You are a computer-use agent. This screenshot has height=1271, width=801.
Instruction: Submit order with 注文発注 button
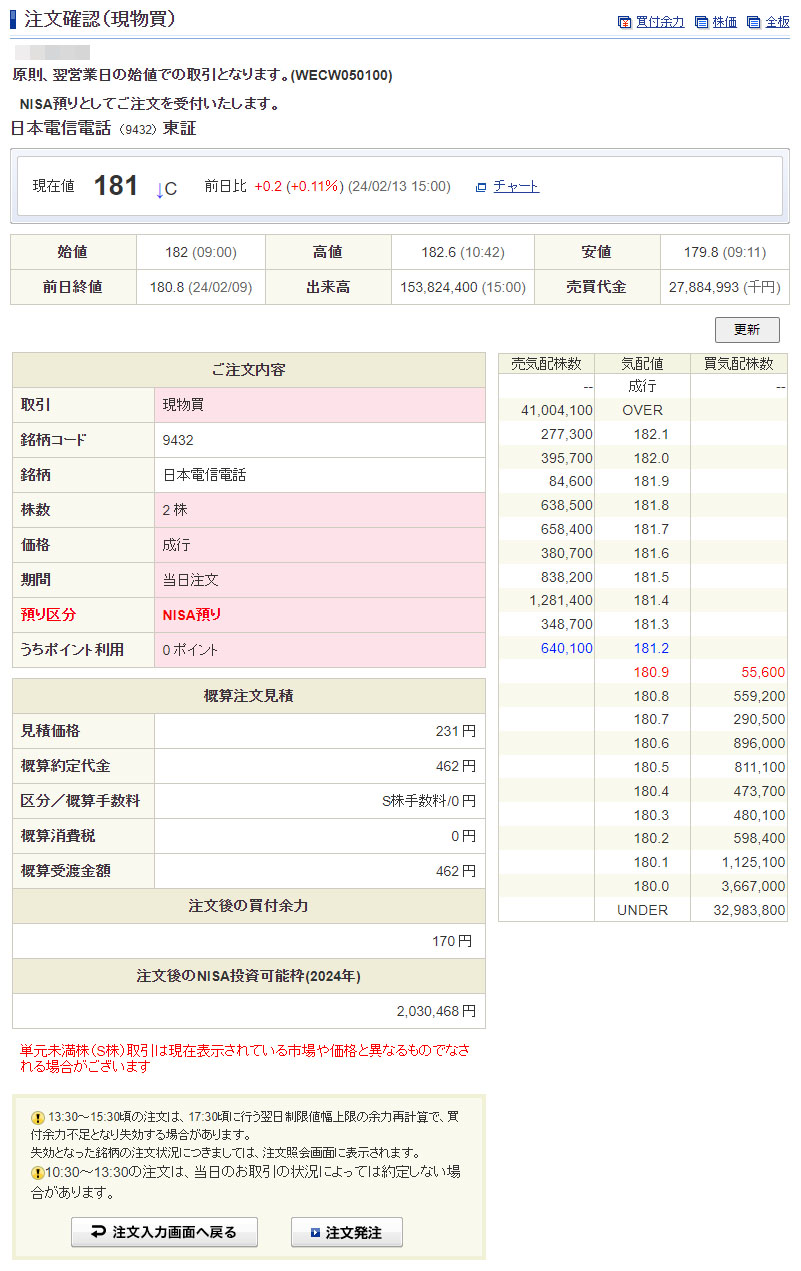pyautogui.click(x=347, y=1232)
